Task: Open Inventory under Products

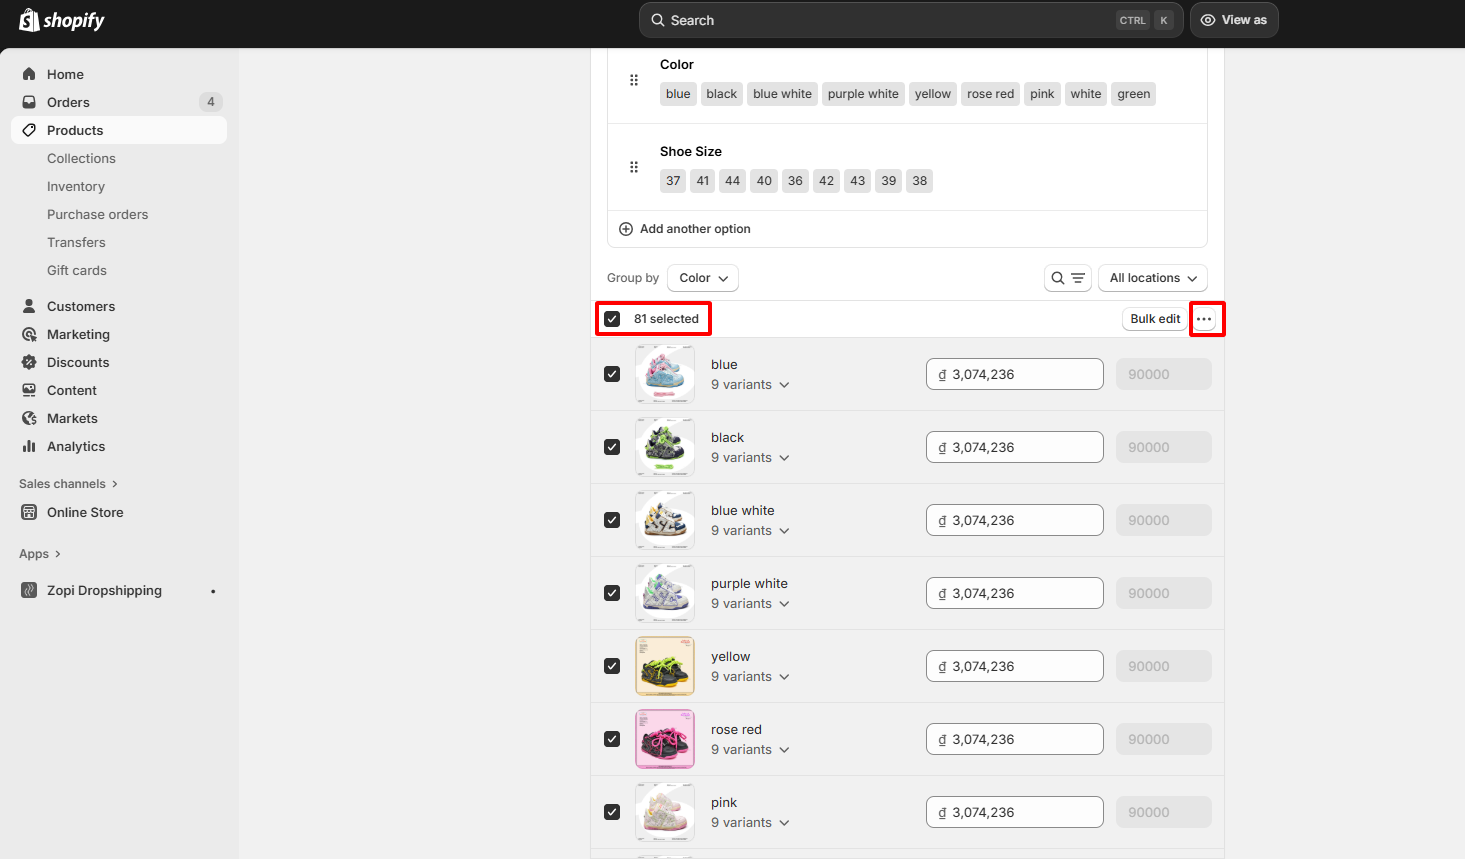Action: [76, 186]
